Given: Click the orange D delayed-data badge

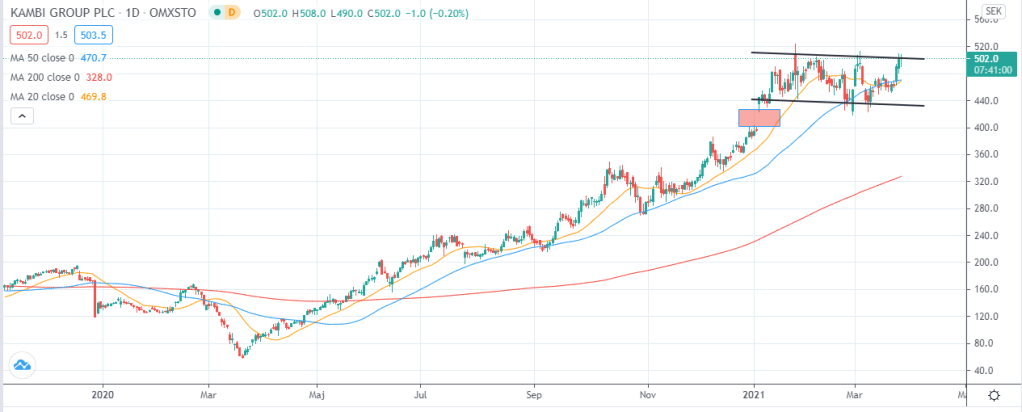Looking at the screenshot, I should coord(231,12).
